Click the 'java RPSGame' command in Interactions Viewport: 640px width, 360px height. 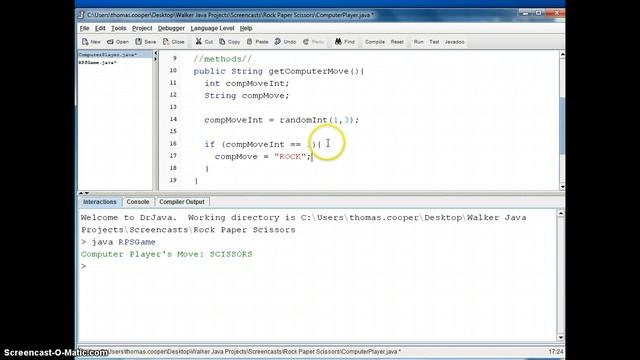123,242
